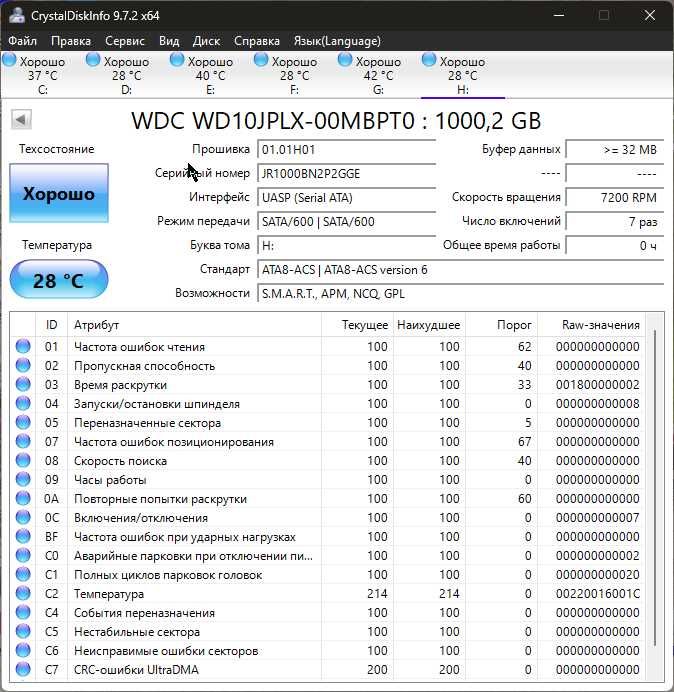Click status orb for attribute 08 Скорость поиска

pyautogui.click(x=23, y=460)
